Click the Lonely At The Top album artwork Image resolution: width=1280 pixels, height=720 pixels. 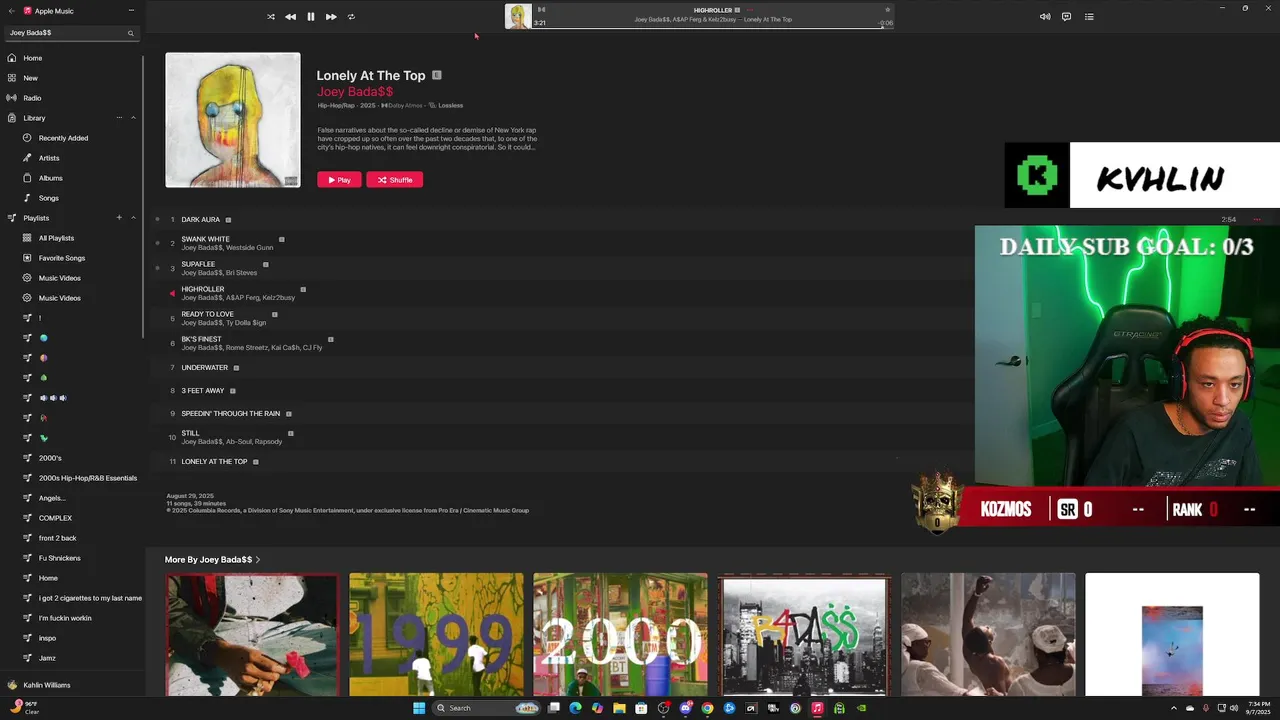pos(233,120)
